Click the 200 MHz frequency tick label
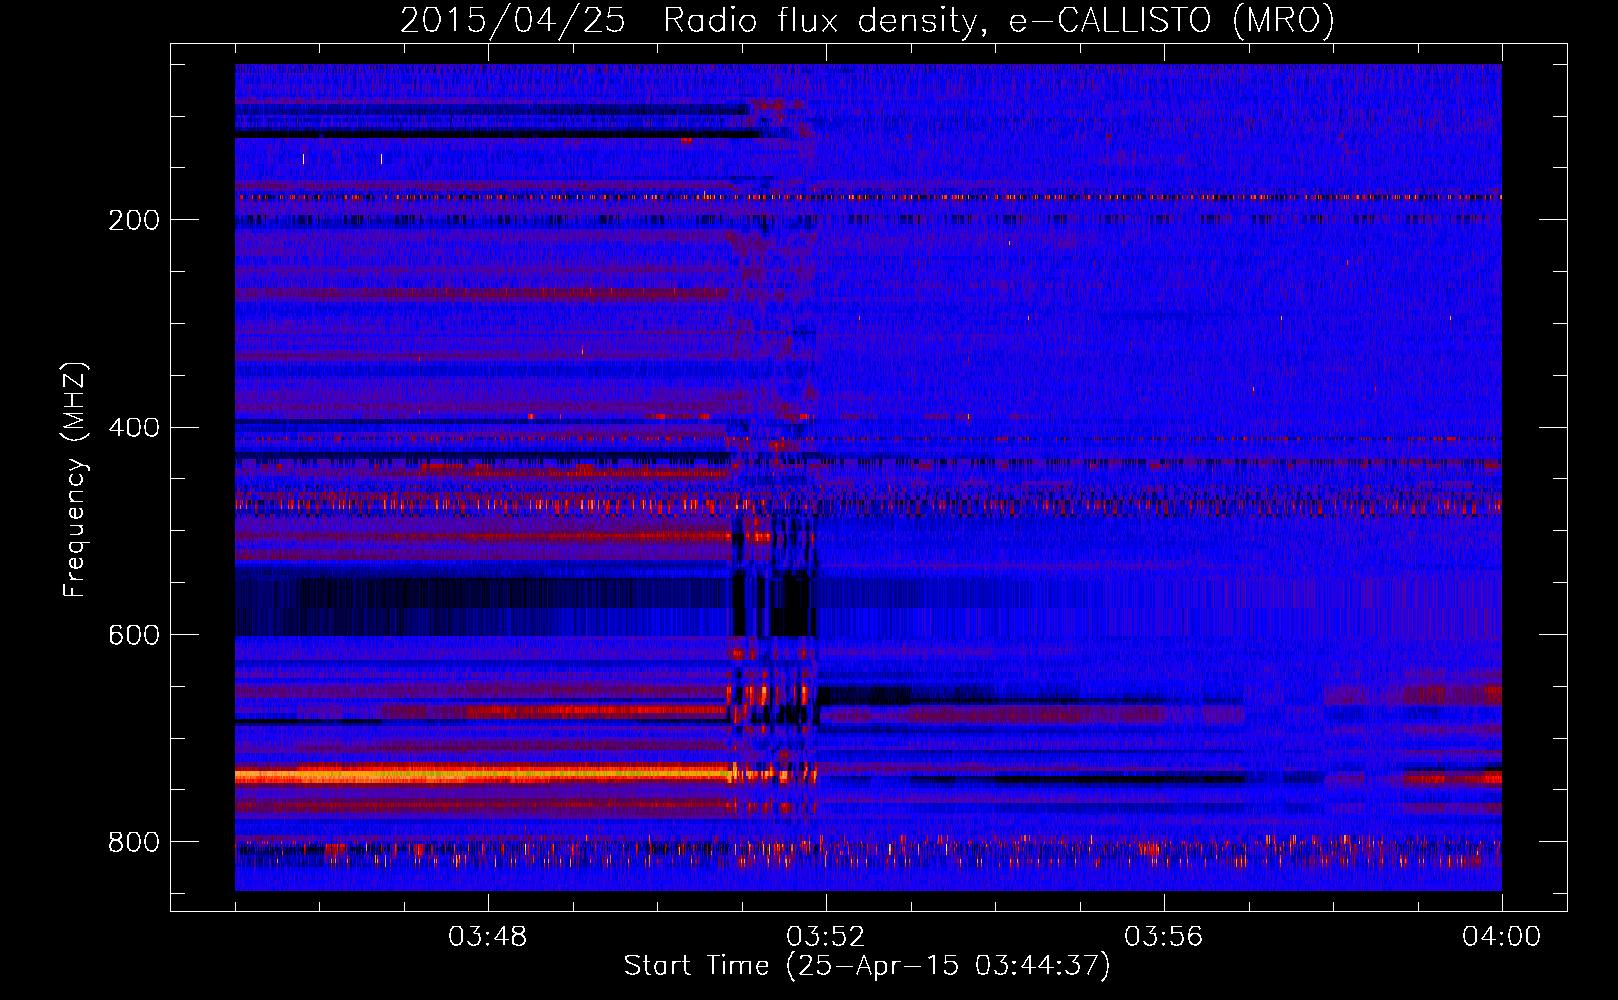 (x=134, y=220)
